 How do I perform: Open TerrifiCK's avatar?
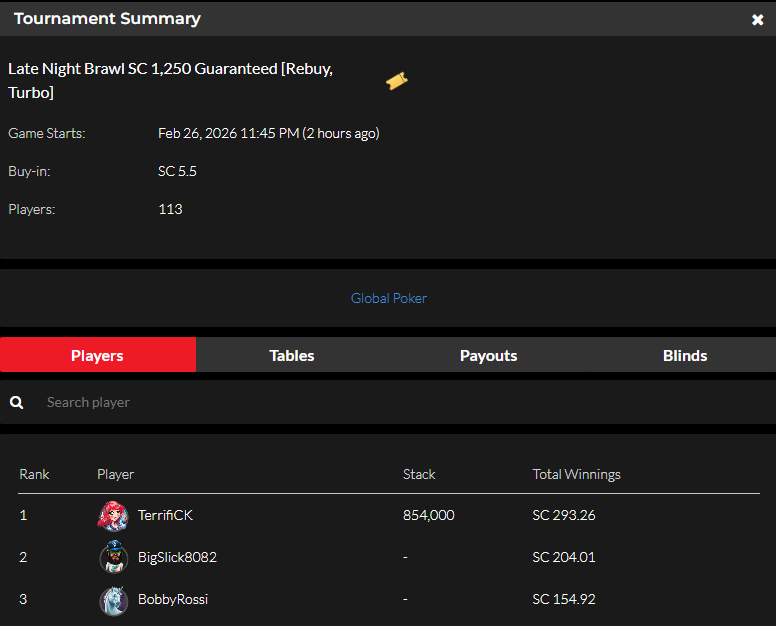(x=113, y=516)
